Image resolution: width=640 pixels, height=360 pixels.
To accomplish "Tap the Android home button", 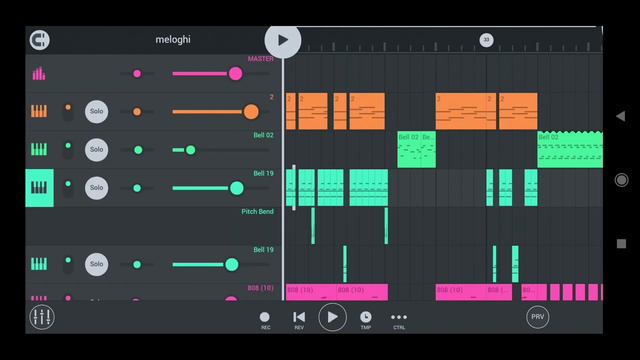I will (x=621, y=180).
